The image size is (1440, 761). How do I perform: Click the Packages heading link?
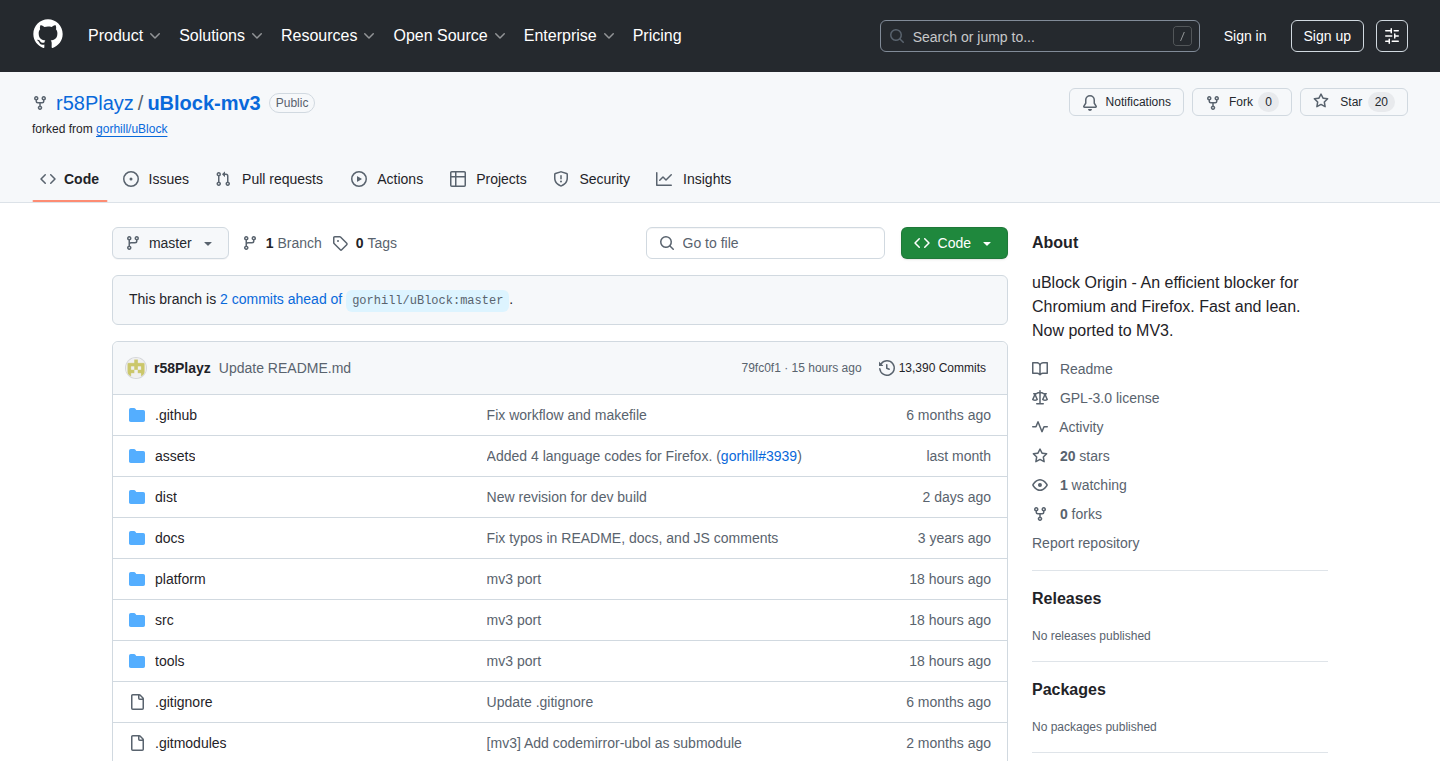[x=1069, y=689]
